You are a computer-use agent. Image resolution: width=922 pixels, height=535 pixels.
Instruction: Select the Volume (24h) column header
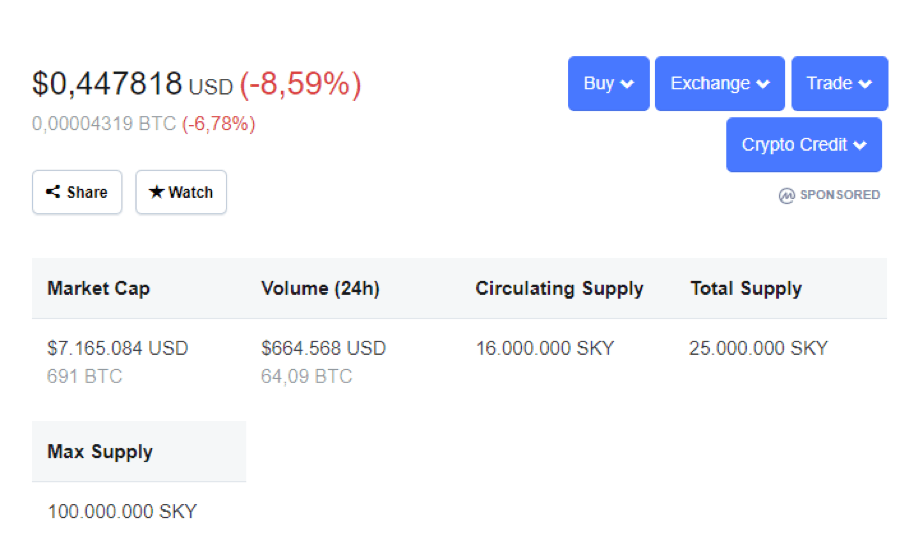point(320,289)
